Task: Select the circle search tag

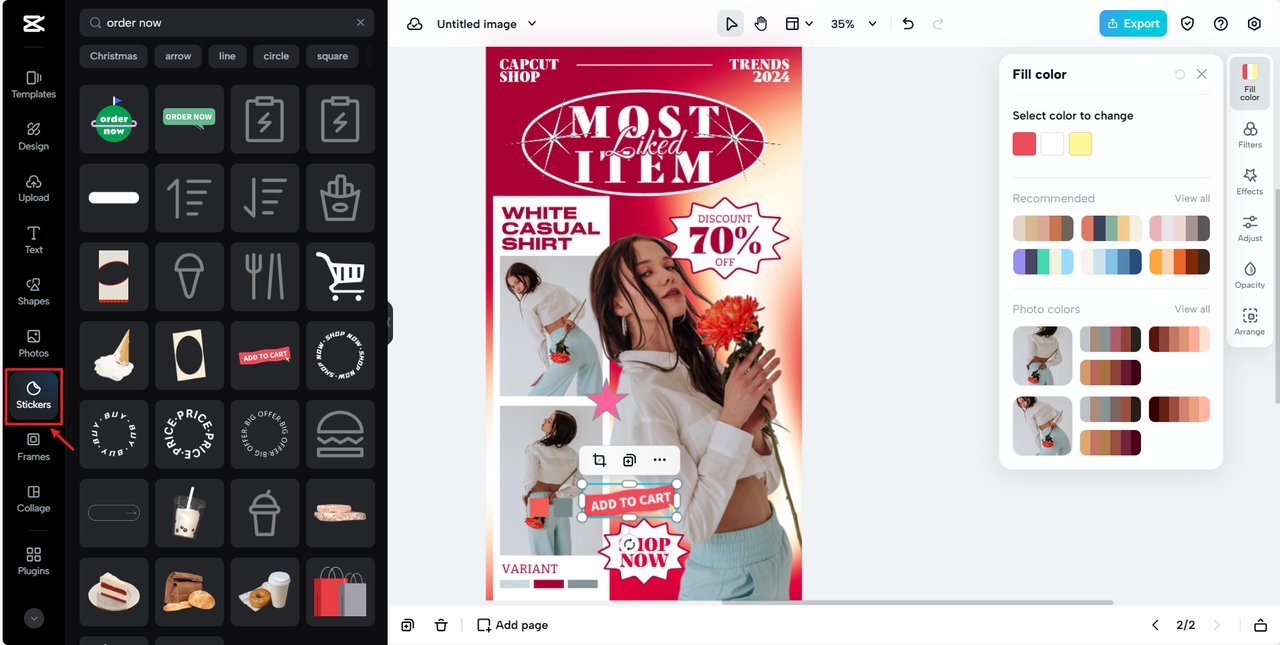Action: click(x=276, y=56)
